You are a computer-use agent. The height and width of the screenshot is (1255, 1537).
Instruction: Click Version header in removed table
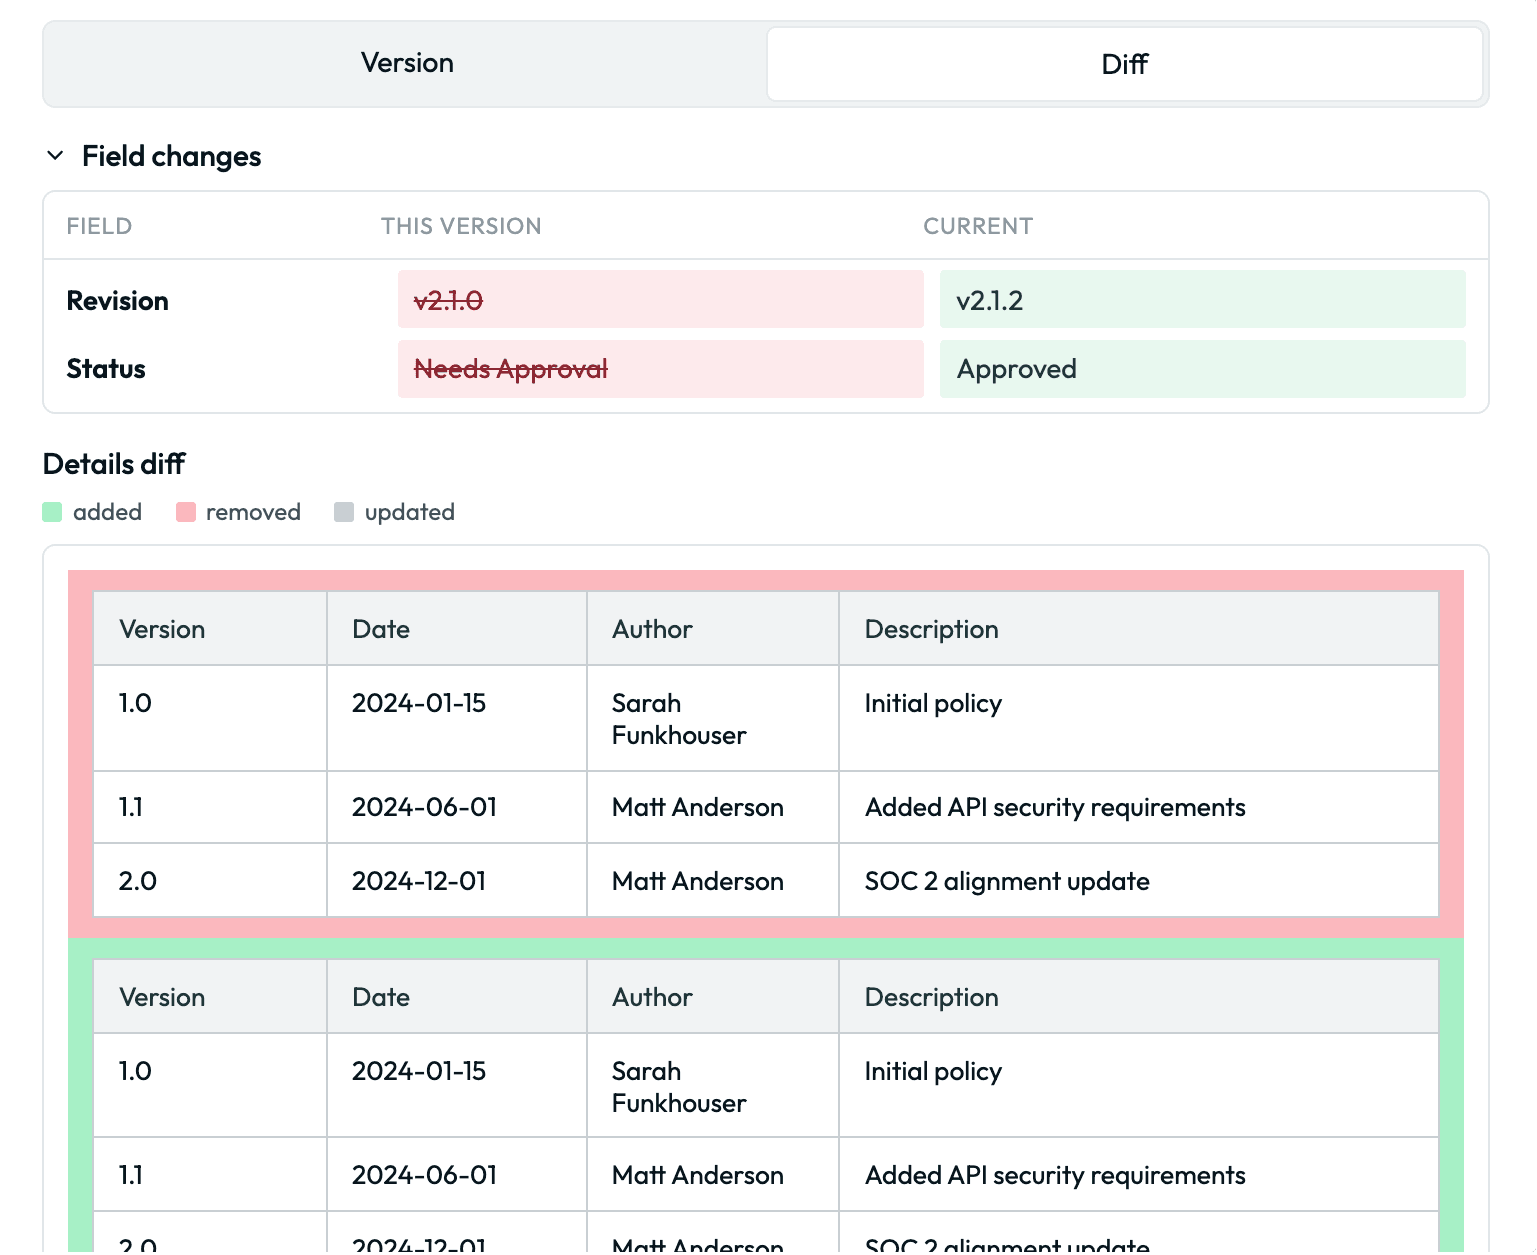(162, 629)
